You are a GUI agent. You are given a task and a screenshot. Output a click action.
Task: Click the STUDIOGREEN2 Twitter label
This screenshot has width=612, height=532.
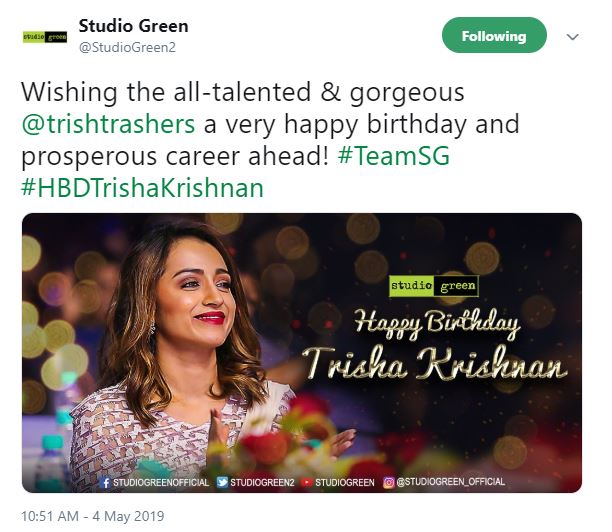point(262,483)
